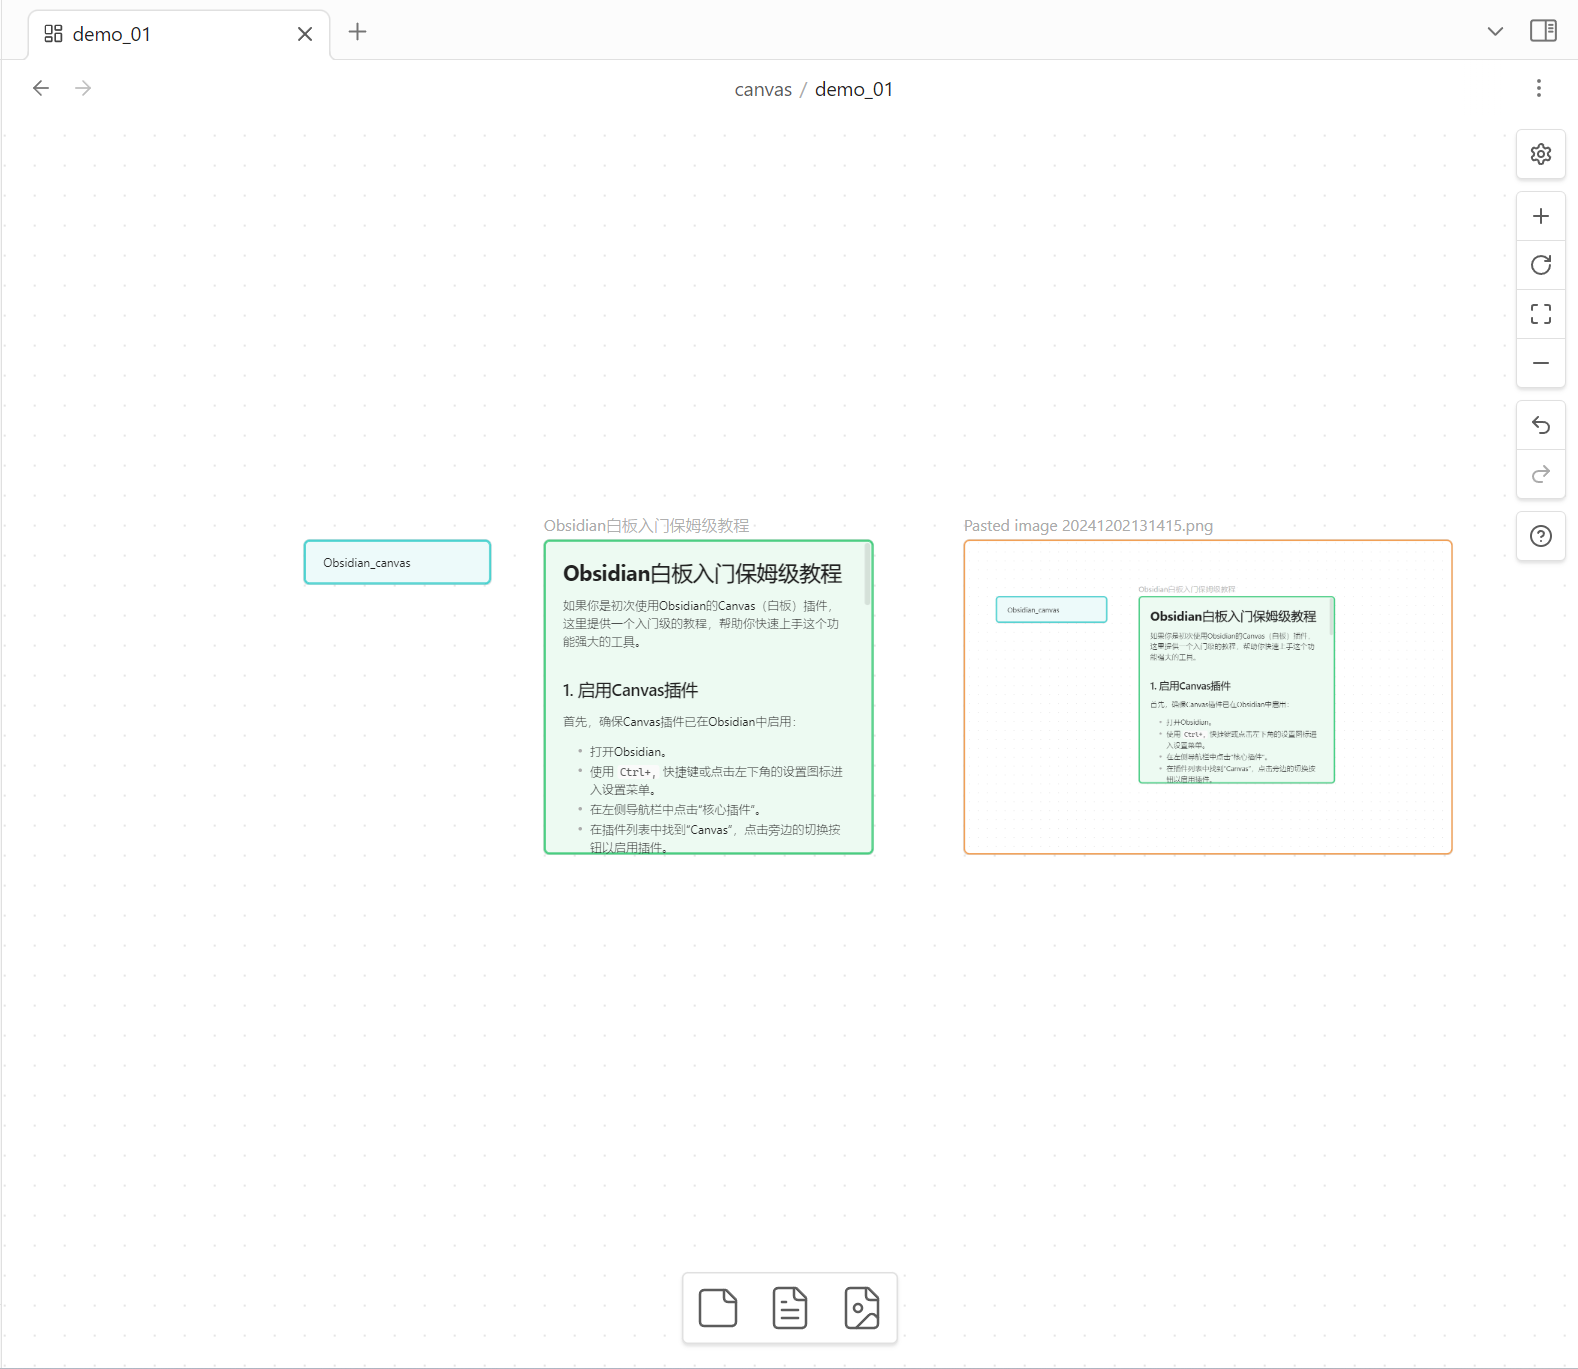Click the 1. 启用Canvas插件 heading

(x=630, y=690)
